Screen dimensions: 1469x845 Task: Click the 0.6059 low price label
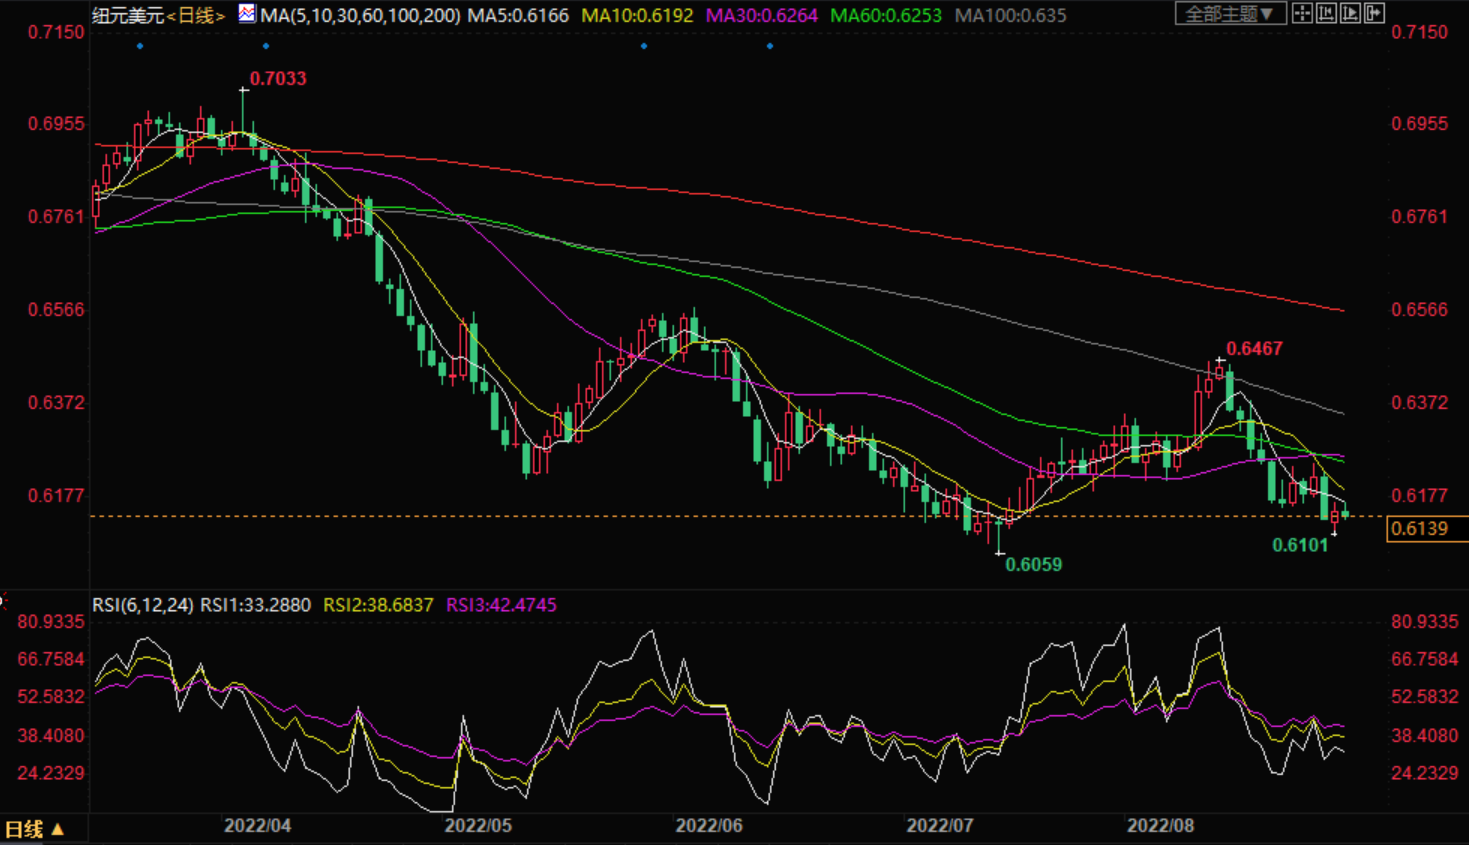click(1034, 564)
